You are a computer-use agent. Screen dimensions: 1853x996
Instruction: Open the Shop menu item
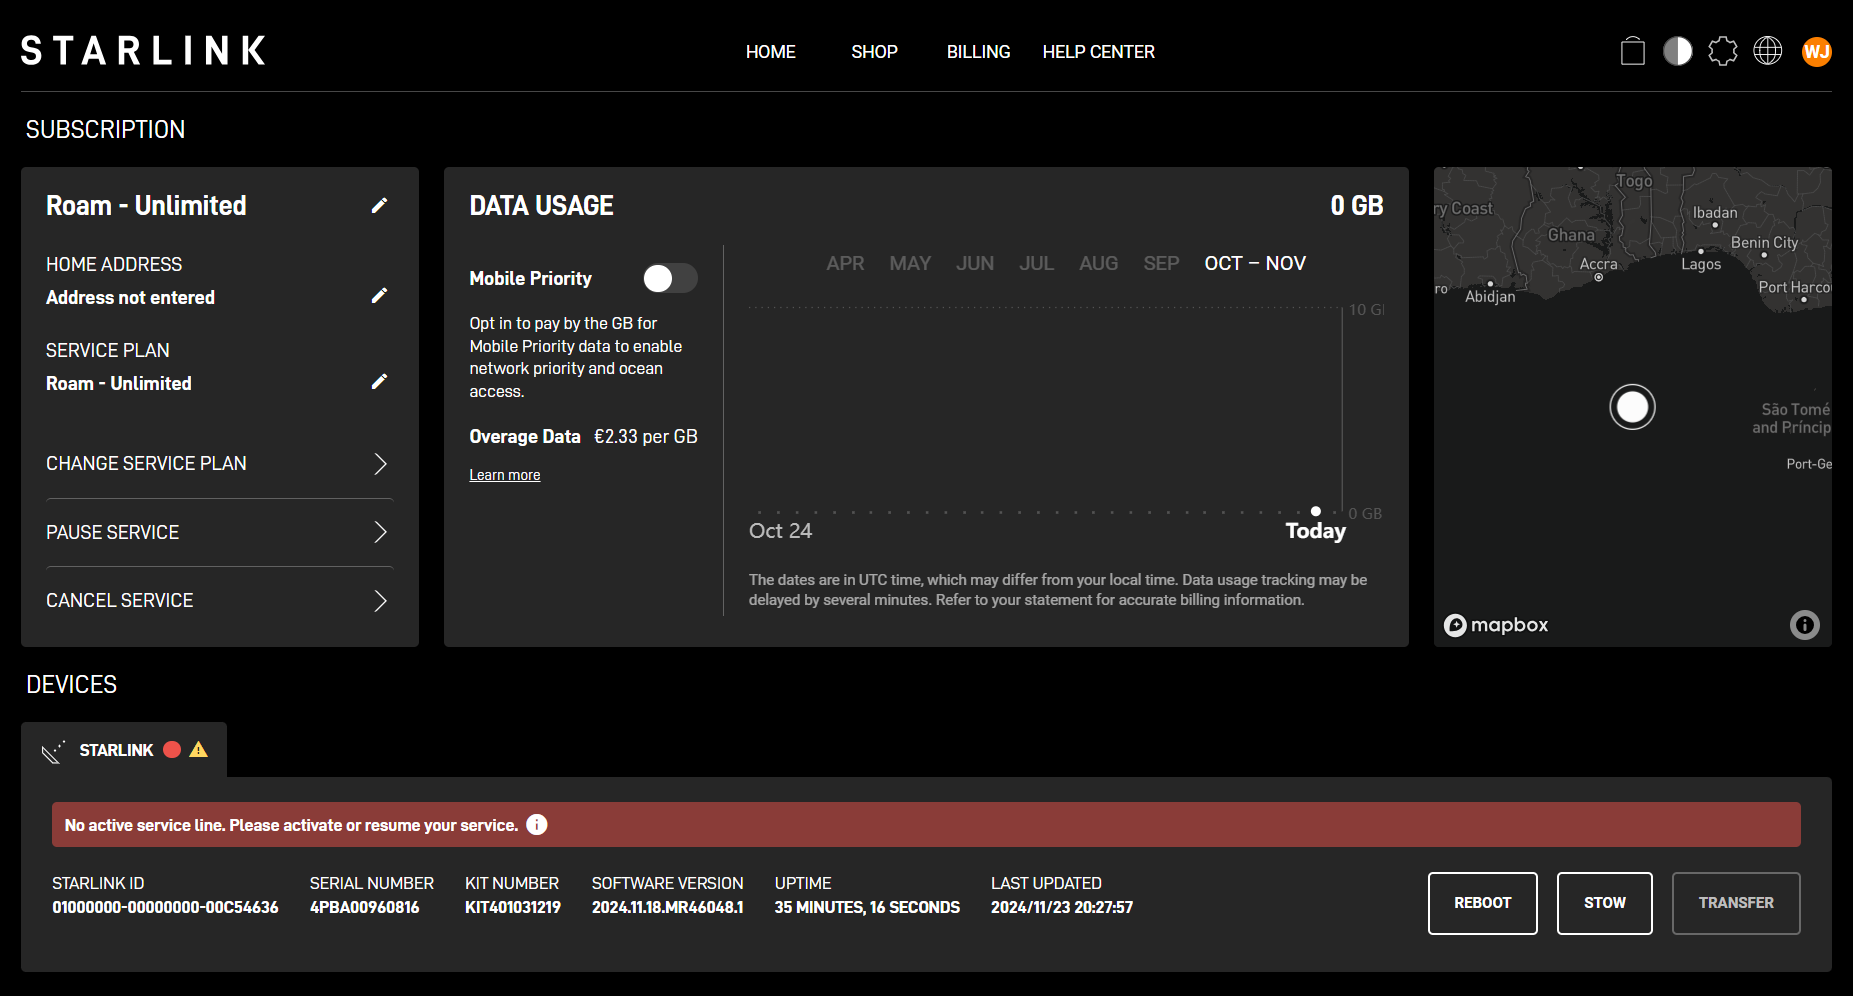click(x=874, y=52)
